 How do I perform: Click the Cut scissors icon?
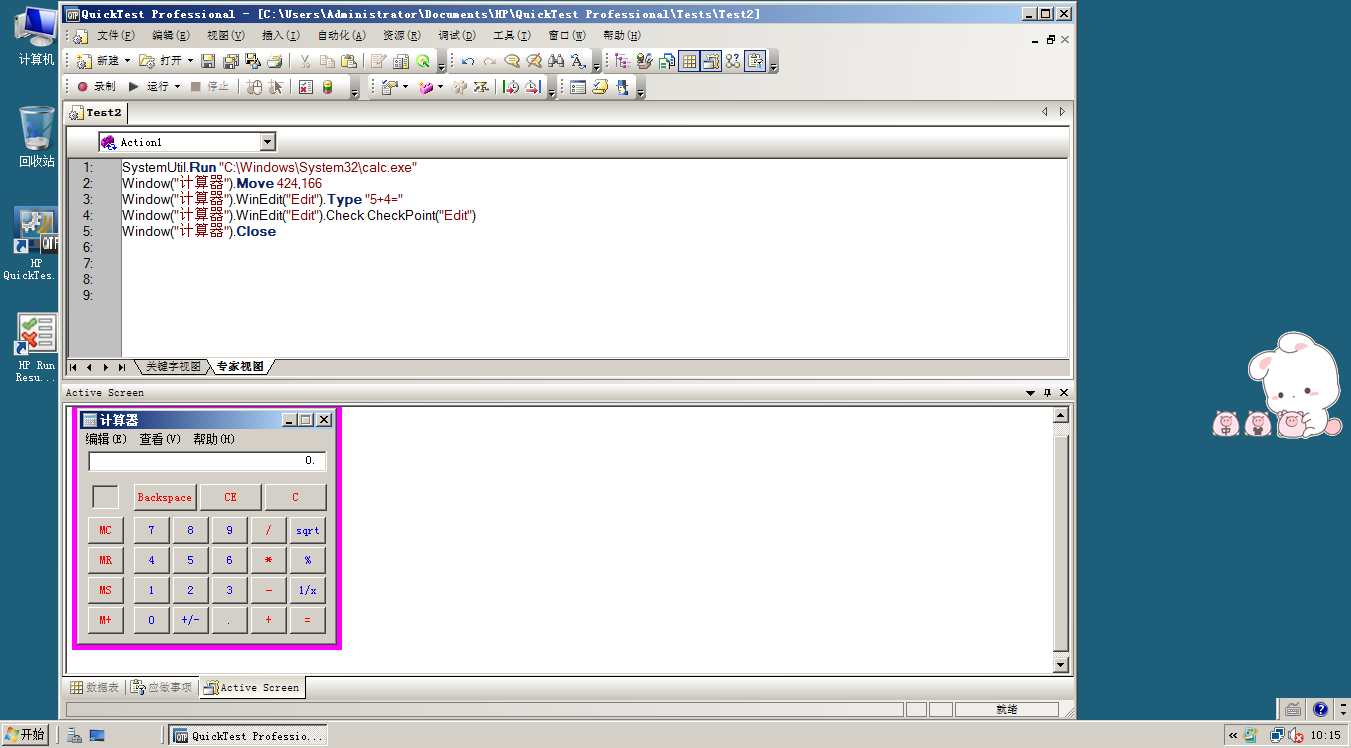tap(305, 61)
